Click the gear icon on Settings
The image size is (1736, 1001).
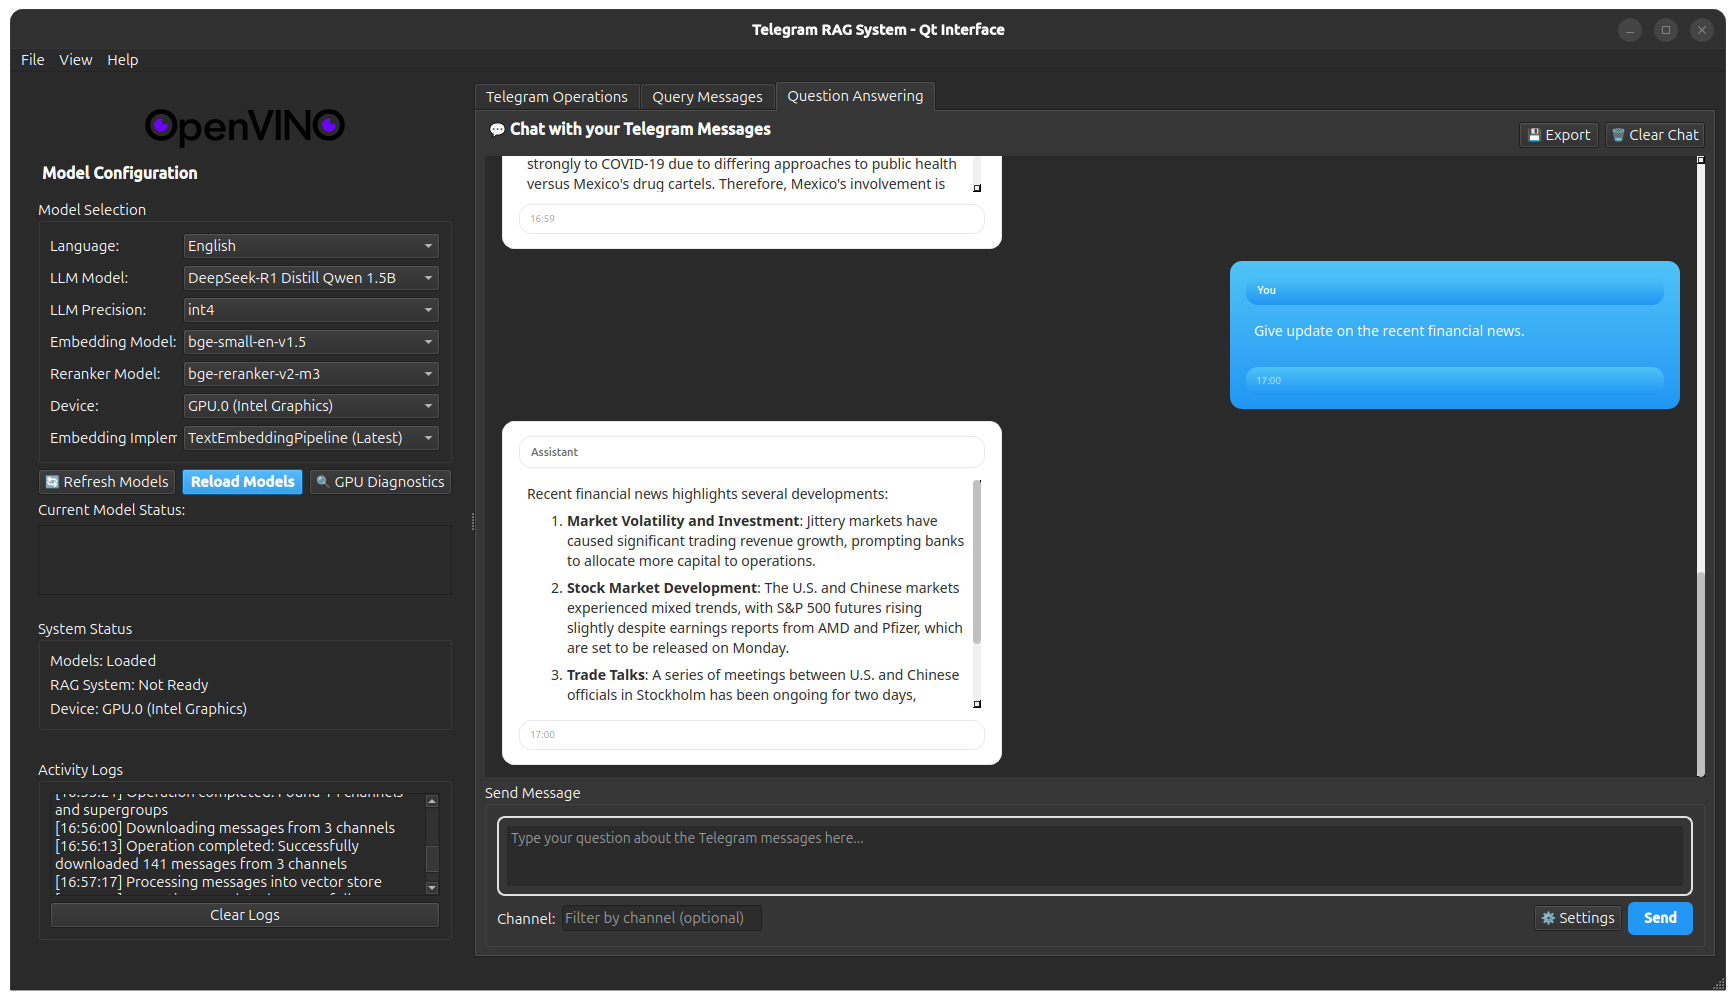pos(1548,918)
